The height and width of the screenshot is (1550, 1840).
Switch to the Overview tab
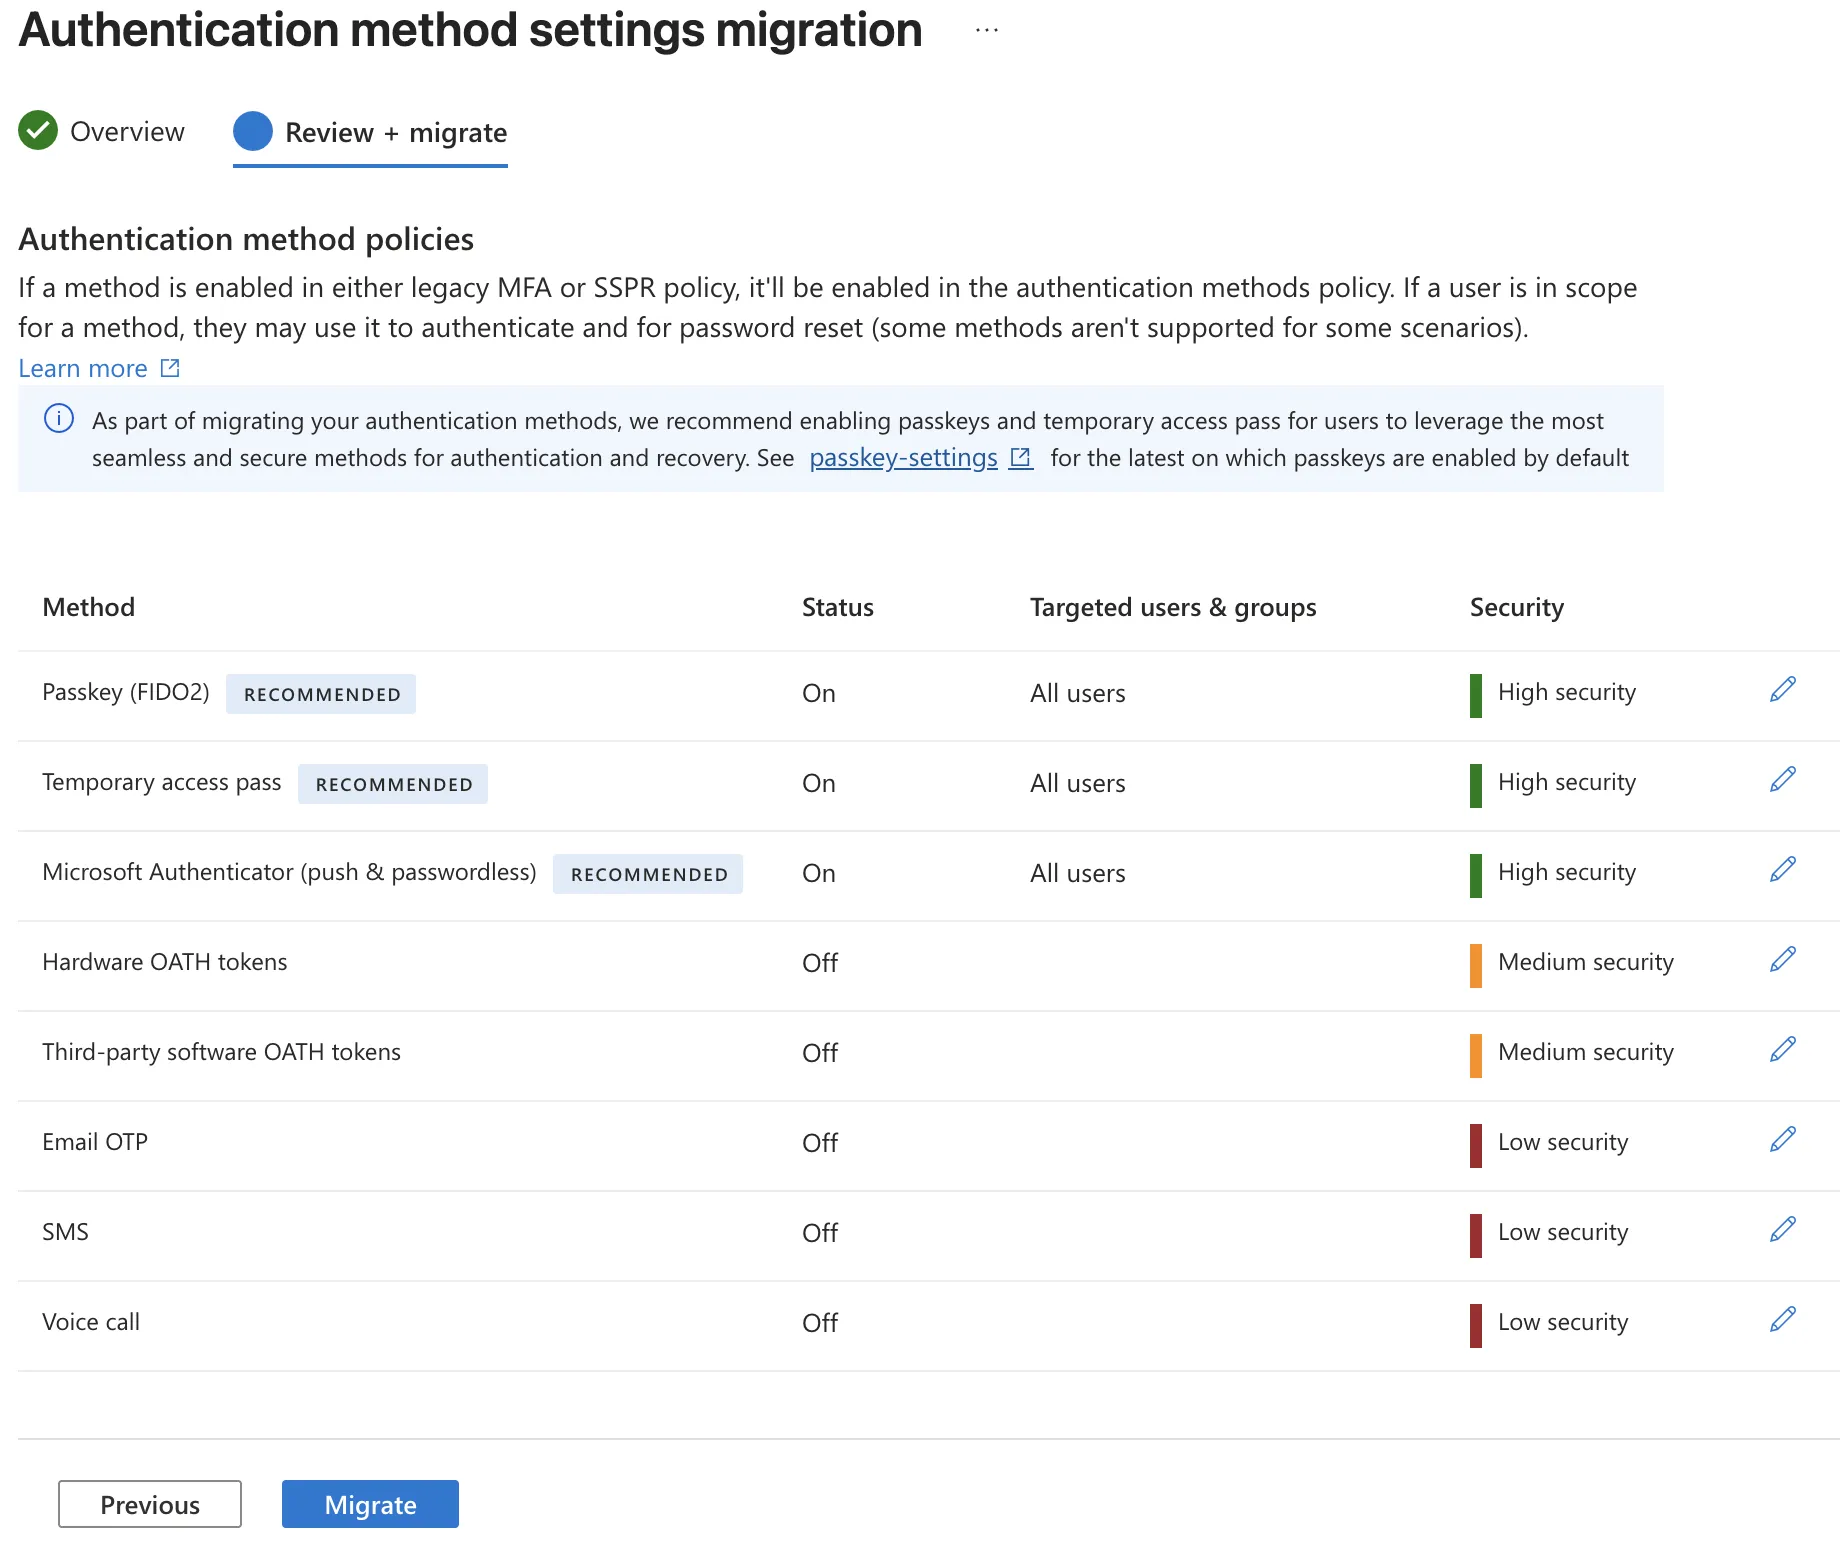pyautogui.click(x=127, y=131)
